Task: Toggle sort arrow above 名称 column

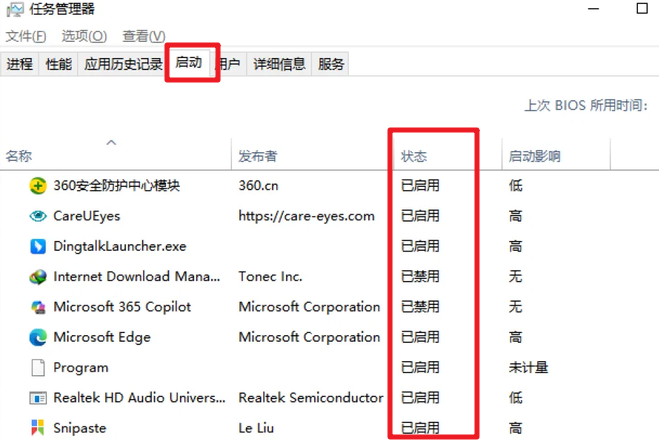Action: (111, 143)
